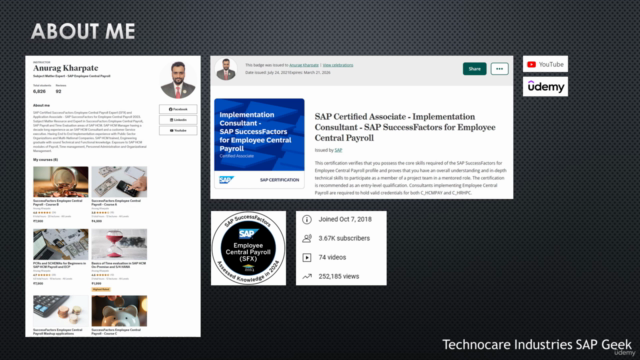Click the video play icon beside 74 videos
Viewport: 640px width, 360px height.
point(307,258)
